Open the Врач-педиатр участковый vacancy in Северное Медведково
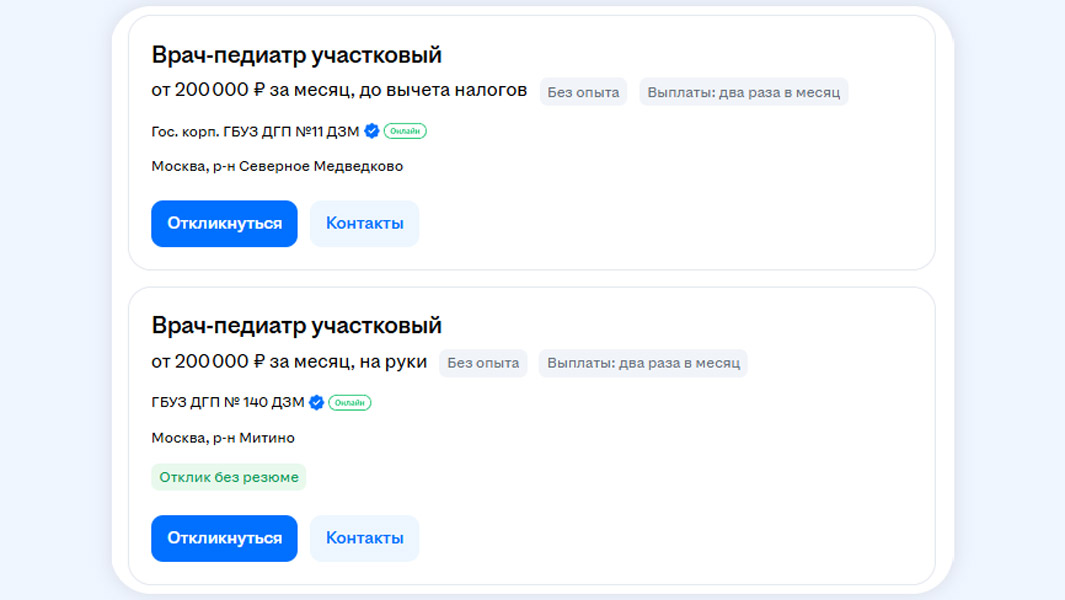1065x600 pixels. (x=296, y=55)
